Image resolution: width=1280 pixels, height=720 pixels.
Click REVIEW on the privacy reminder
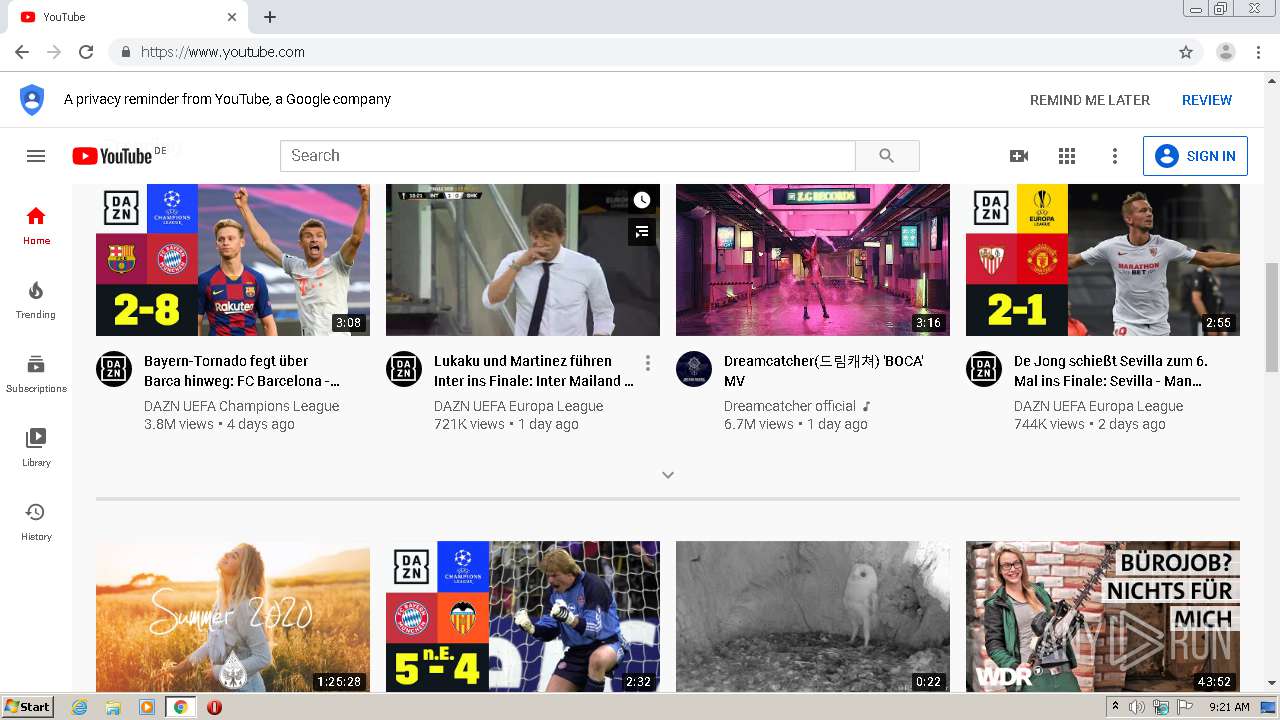coord(1207,100)
